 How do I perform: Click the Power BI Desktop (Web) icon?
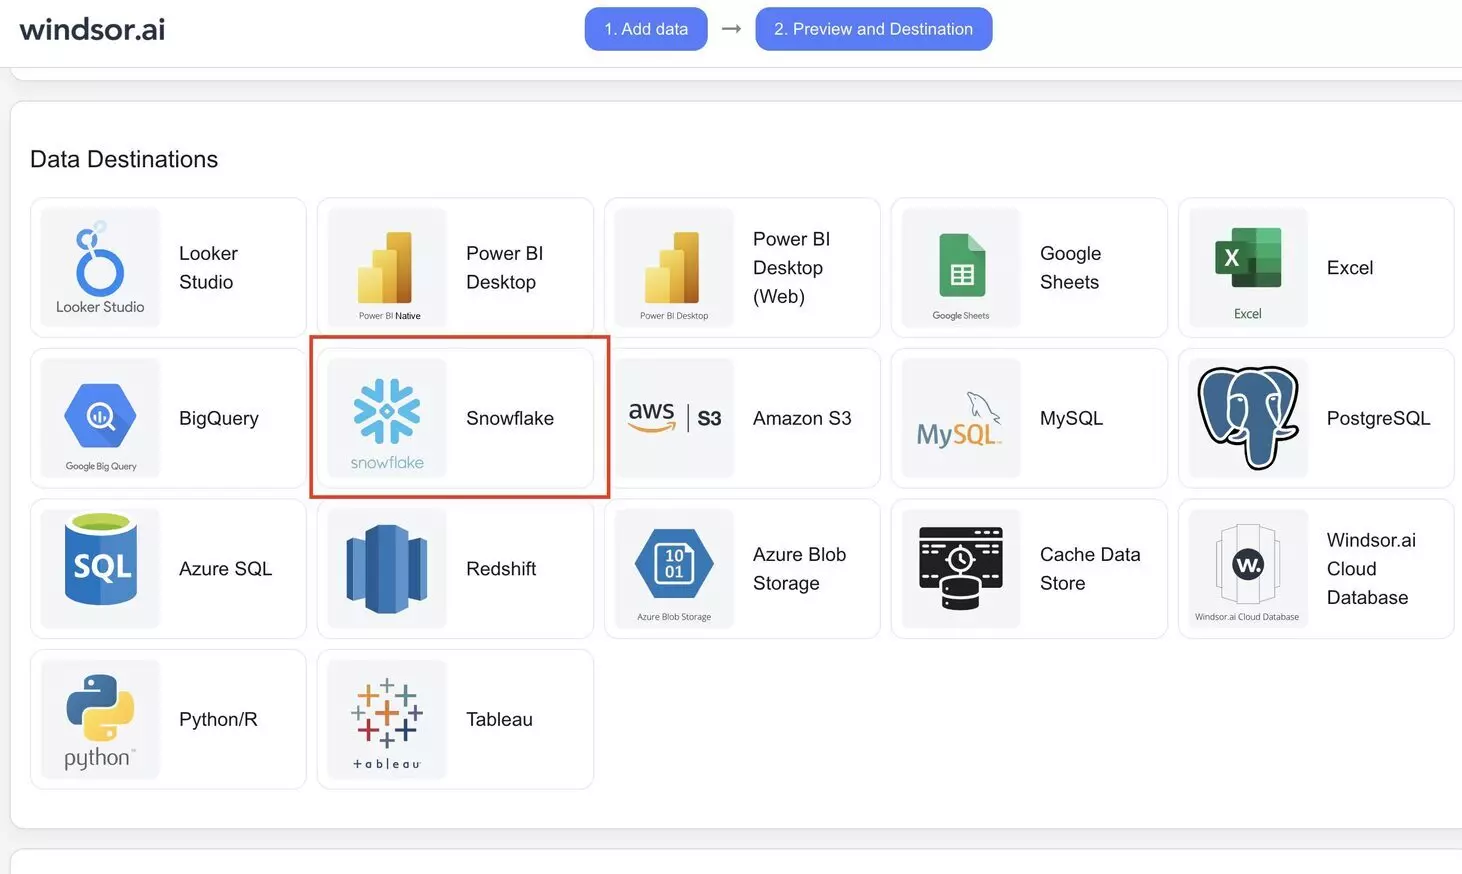[674, 267]
